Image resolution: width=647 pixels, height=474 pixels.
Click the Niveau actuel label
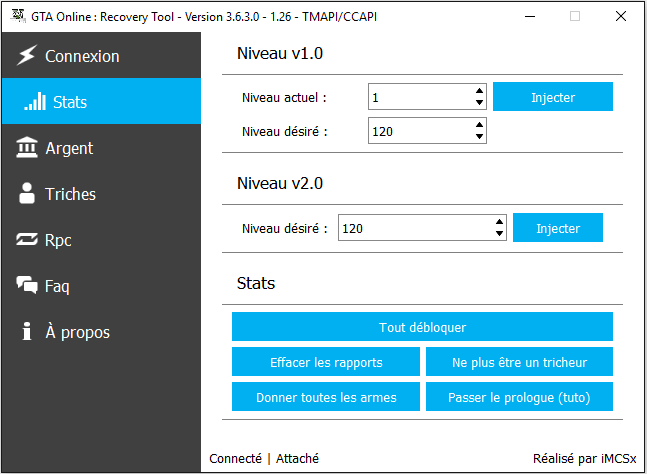(x=284, y=97)
